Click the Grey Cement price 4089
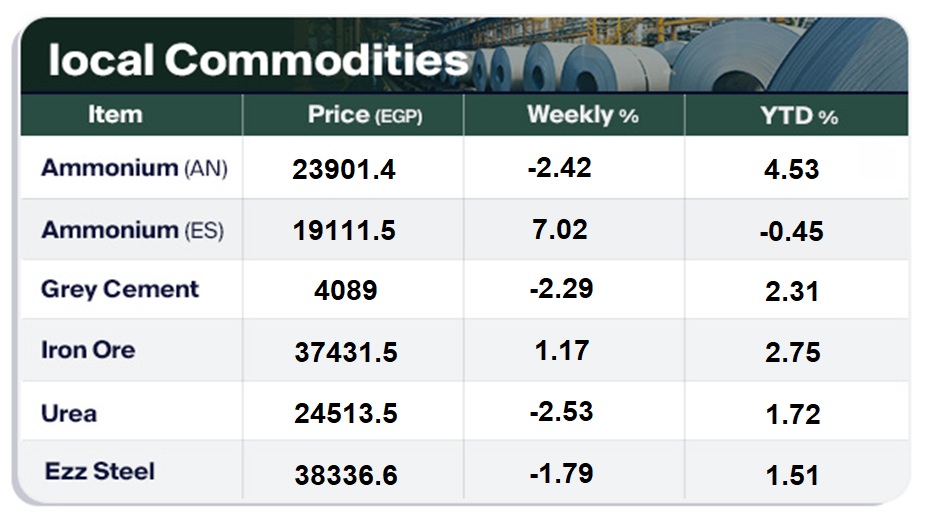The width and height of the screenshot is (927, 524). tap(345, 291)
